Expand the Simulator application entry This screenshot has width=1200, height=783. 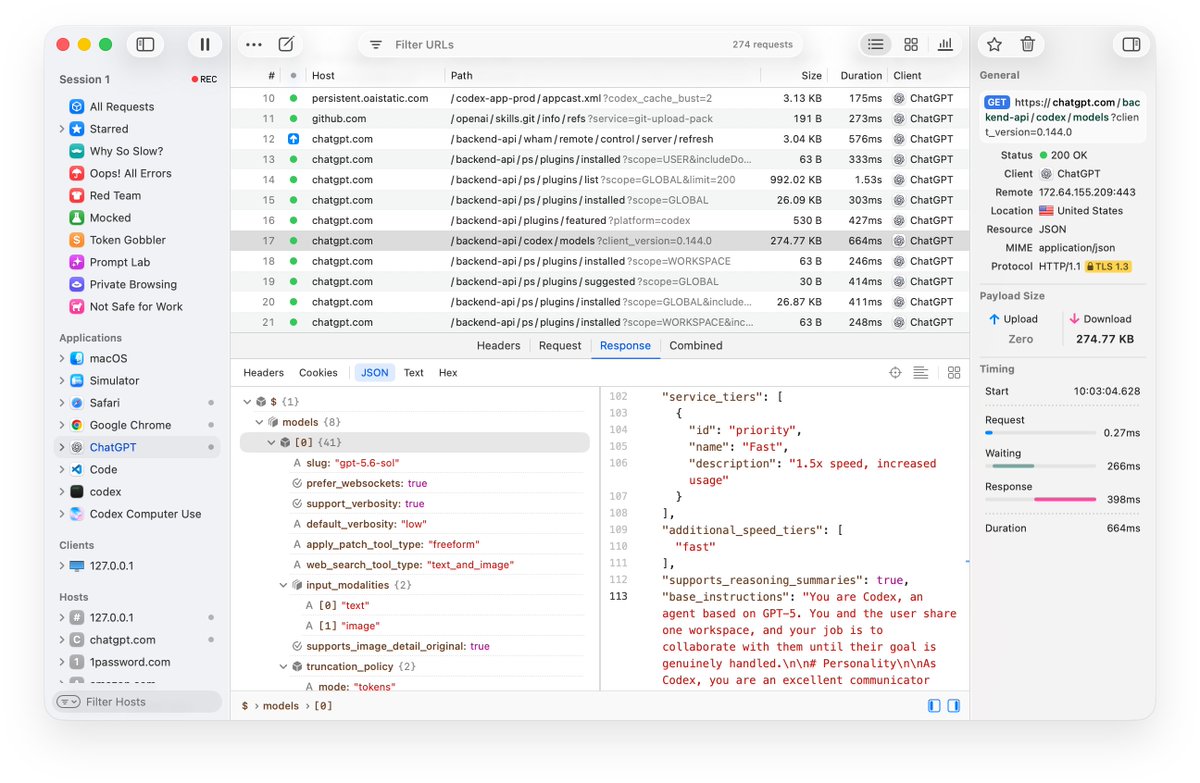[62, 381]
